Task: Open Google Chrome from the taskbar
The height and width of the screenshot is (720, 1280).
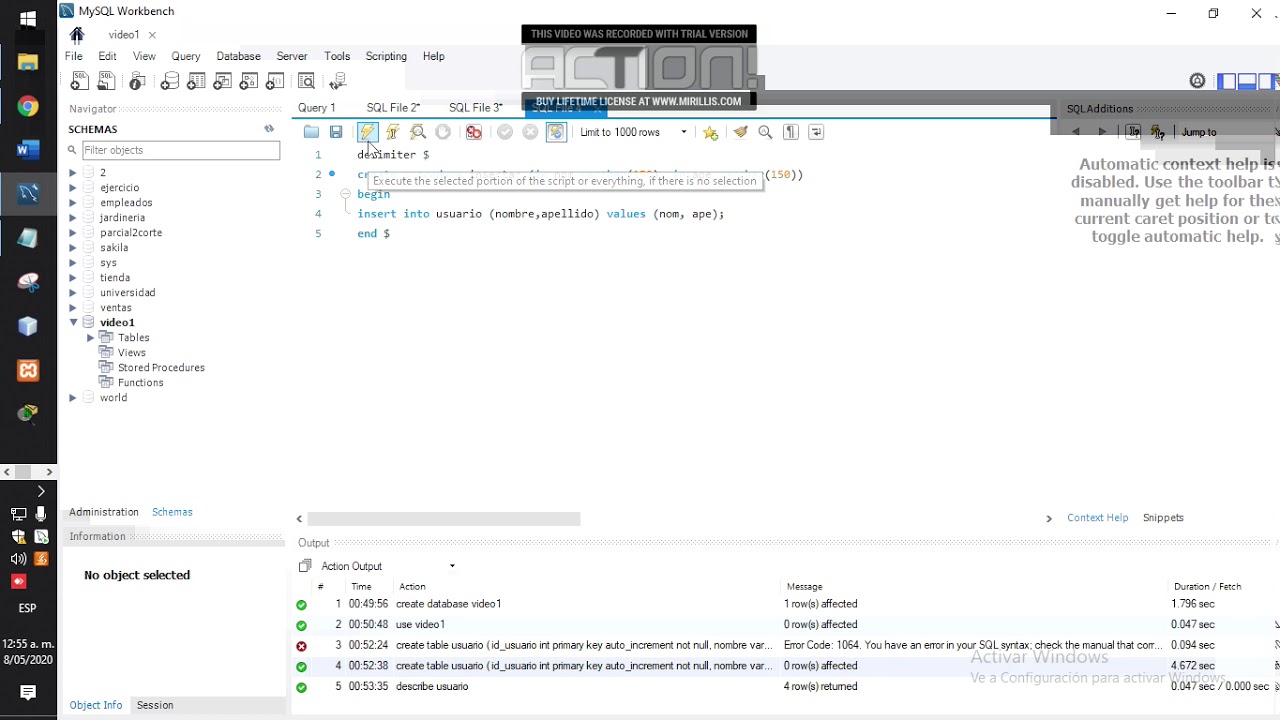Action: click(x=28, y=106)
